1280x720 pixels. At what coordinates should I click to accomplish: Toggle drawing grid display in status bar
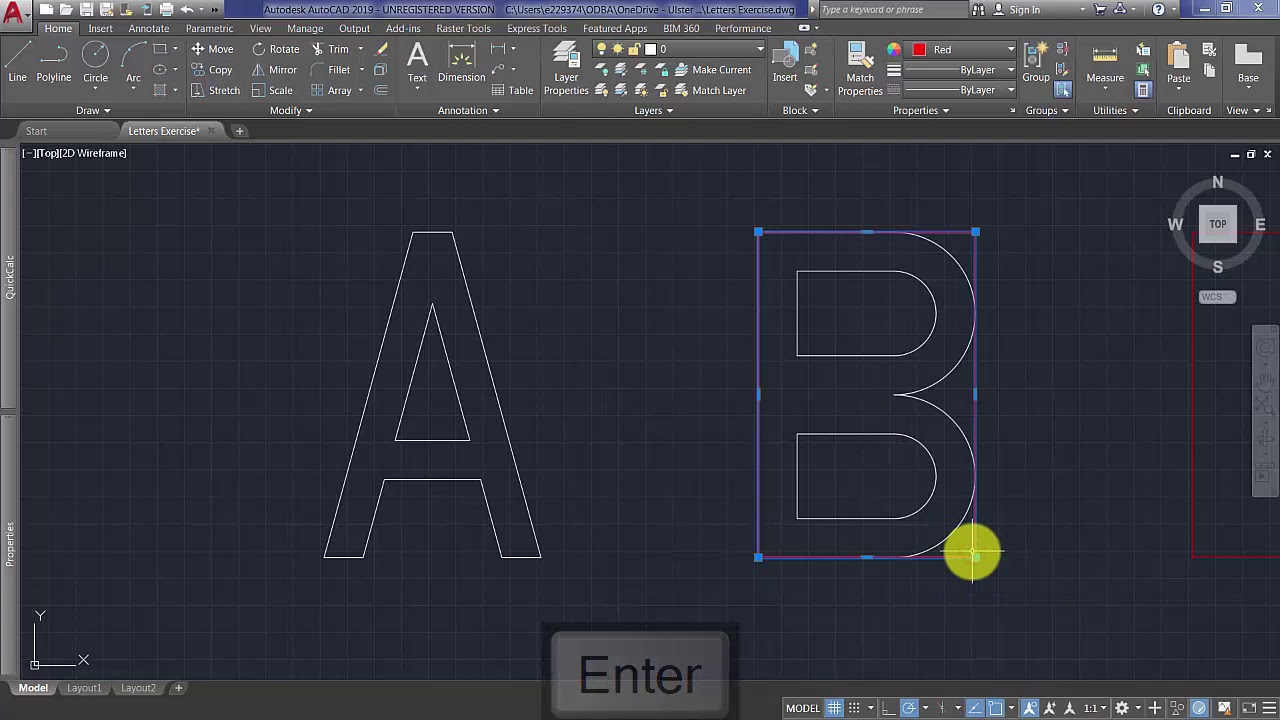[x=834, y=708]
